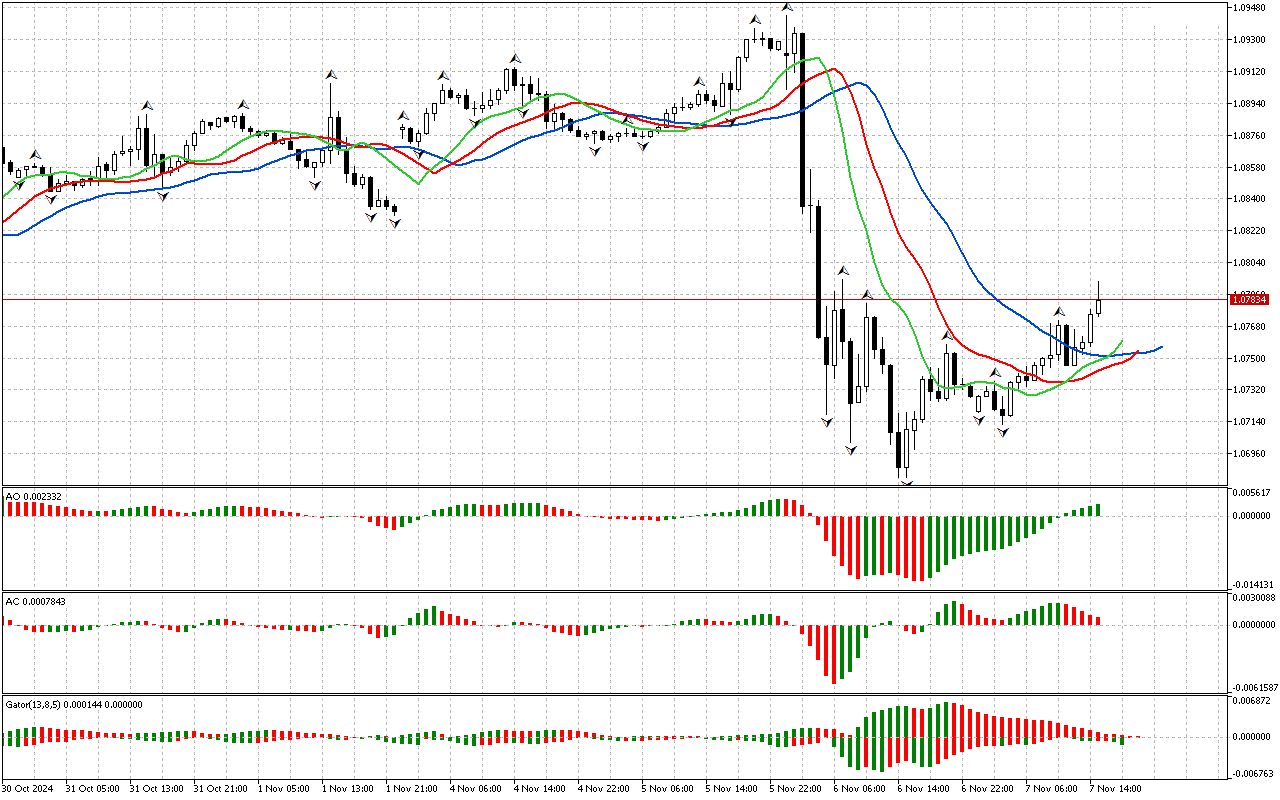Screen dimensions: 1280x800
Task: Click the 4 Nov 06:00 time label
Action: tap(475, 789)
